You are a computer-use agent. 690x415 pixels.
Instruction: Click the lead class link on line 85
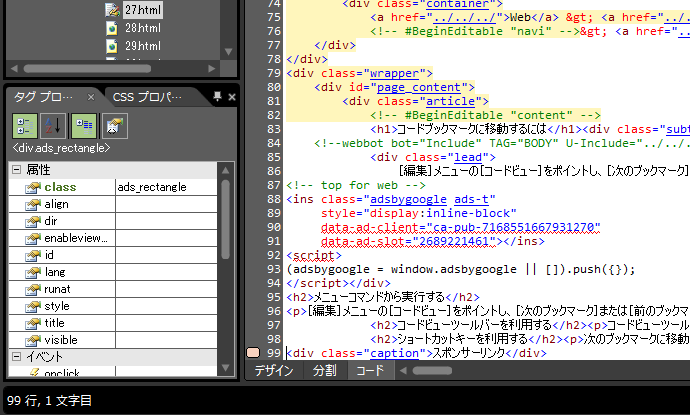pos(468,157)
